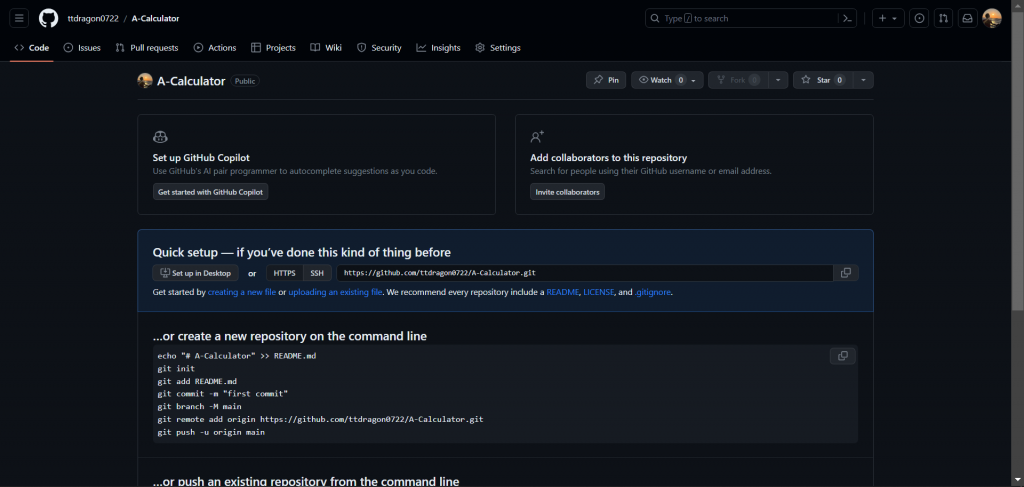
Task: Open the repository Settings tab
Action: click(x=498, y=48)
